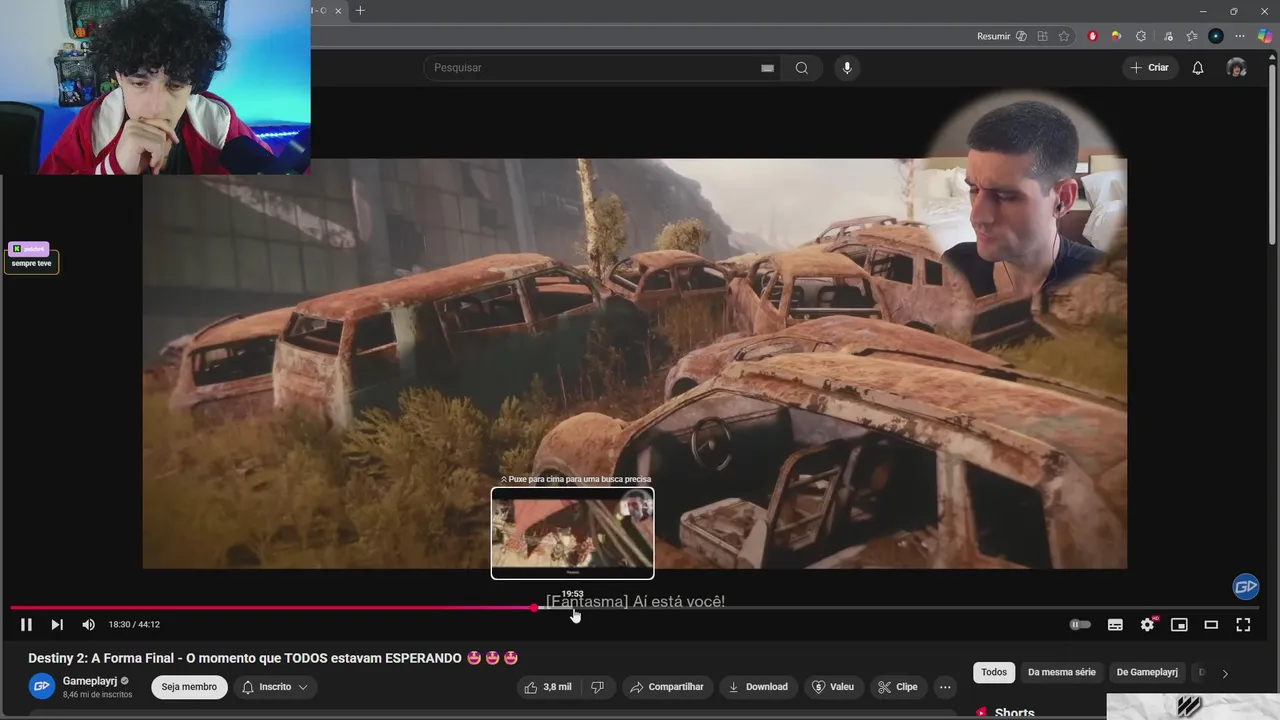Open the Copilot sidebar icon
Viewport: 1280px width, 720px height.
click(1265, 36)
